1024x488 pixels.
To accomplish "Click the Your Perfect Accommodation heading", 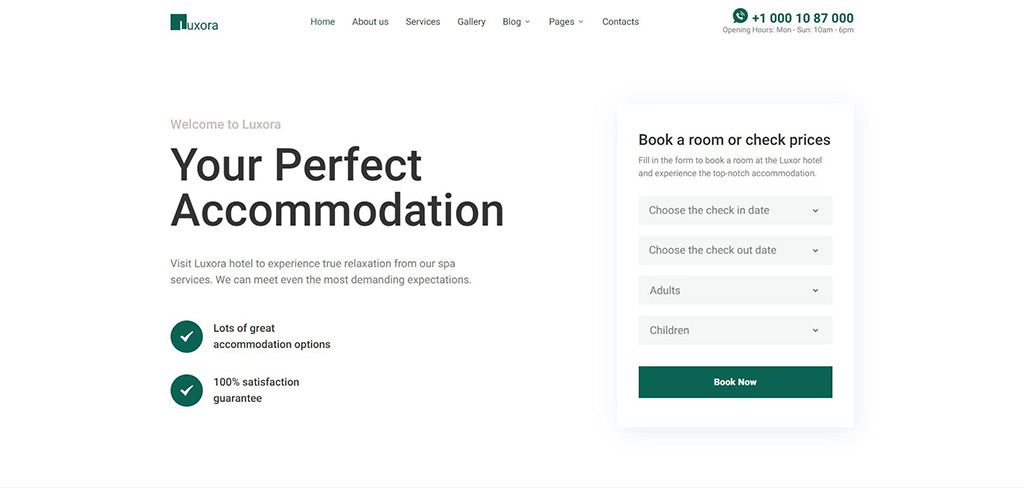I will click(337, 187).
